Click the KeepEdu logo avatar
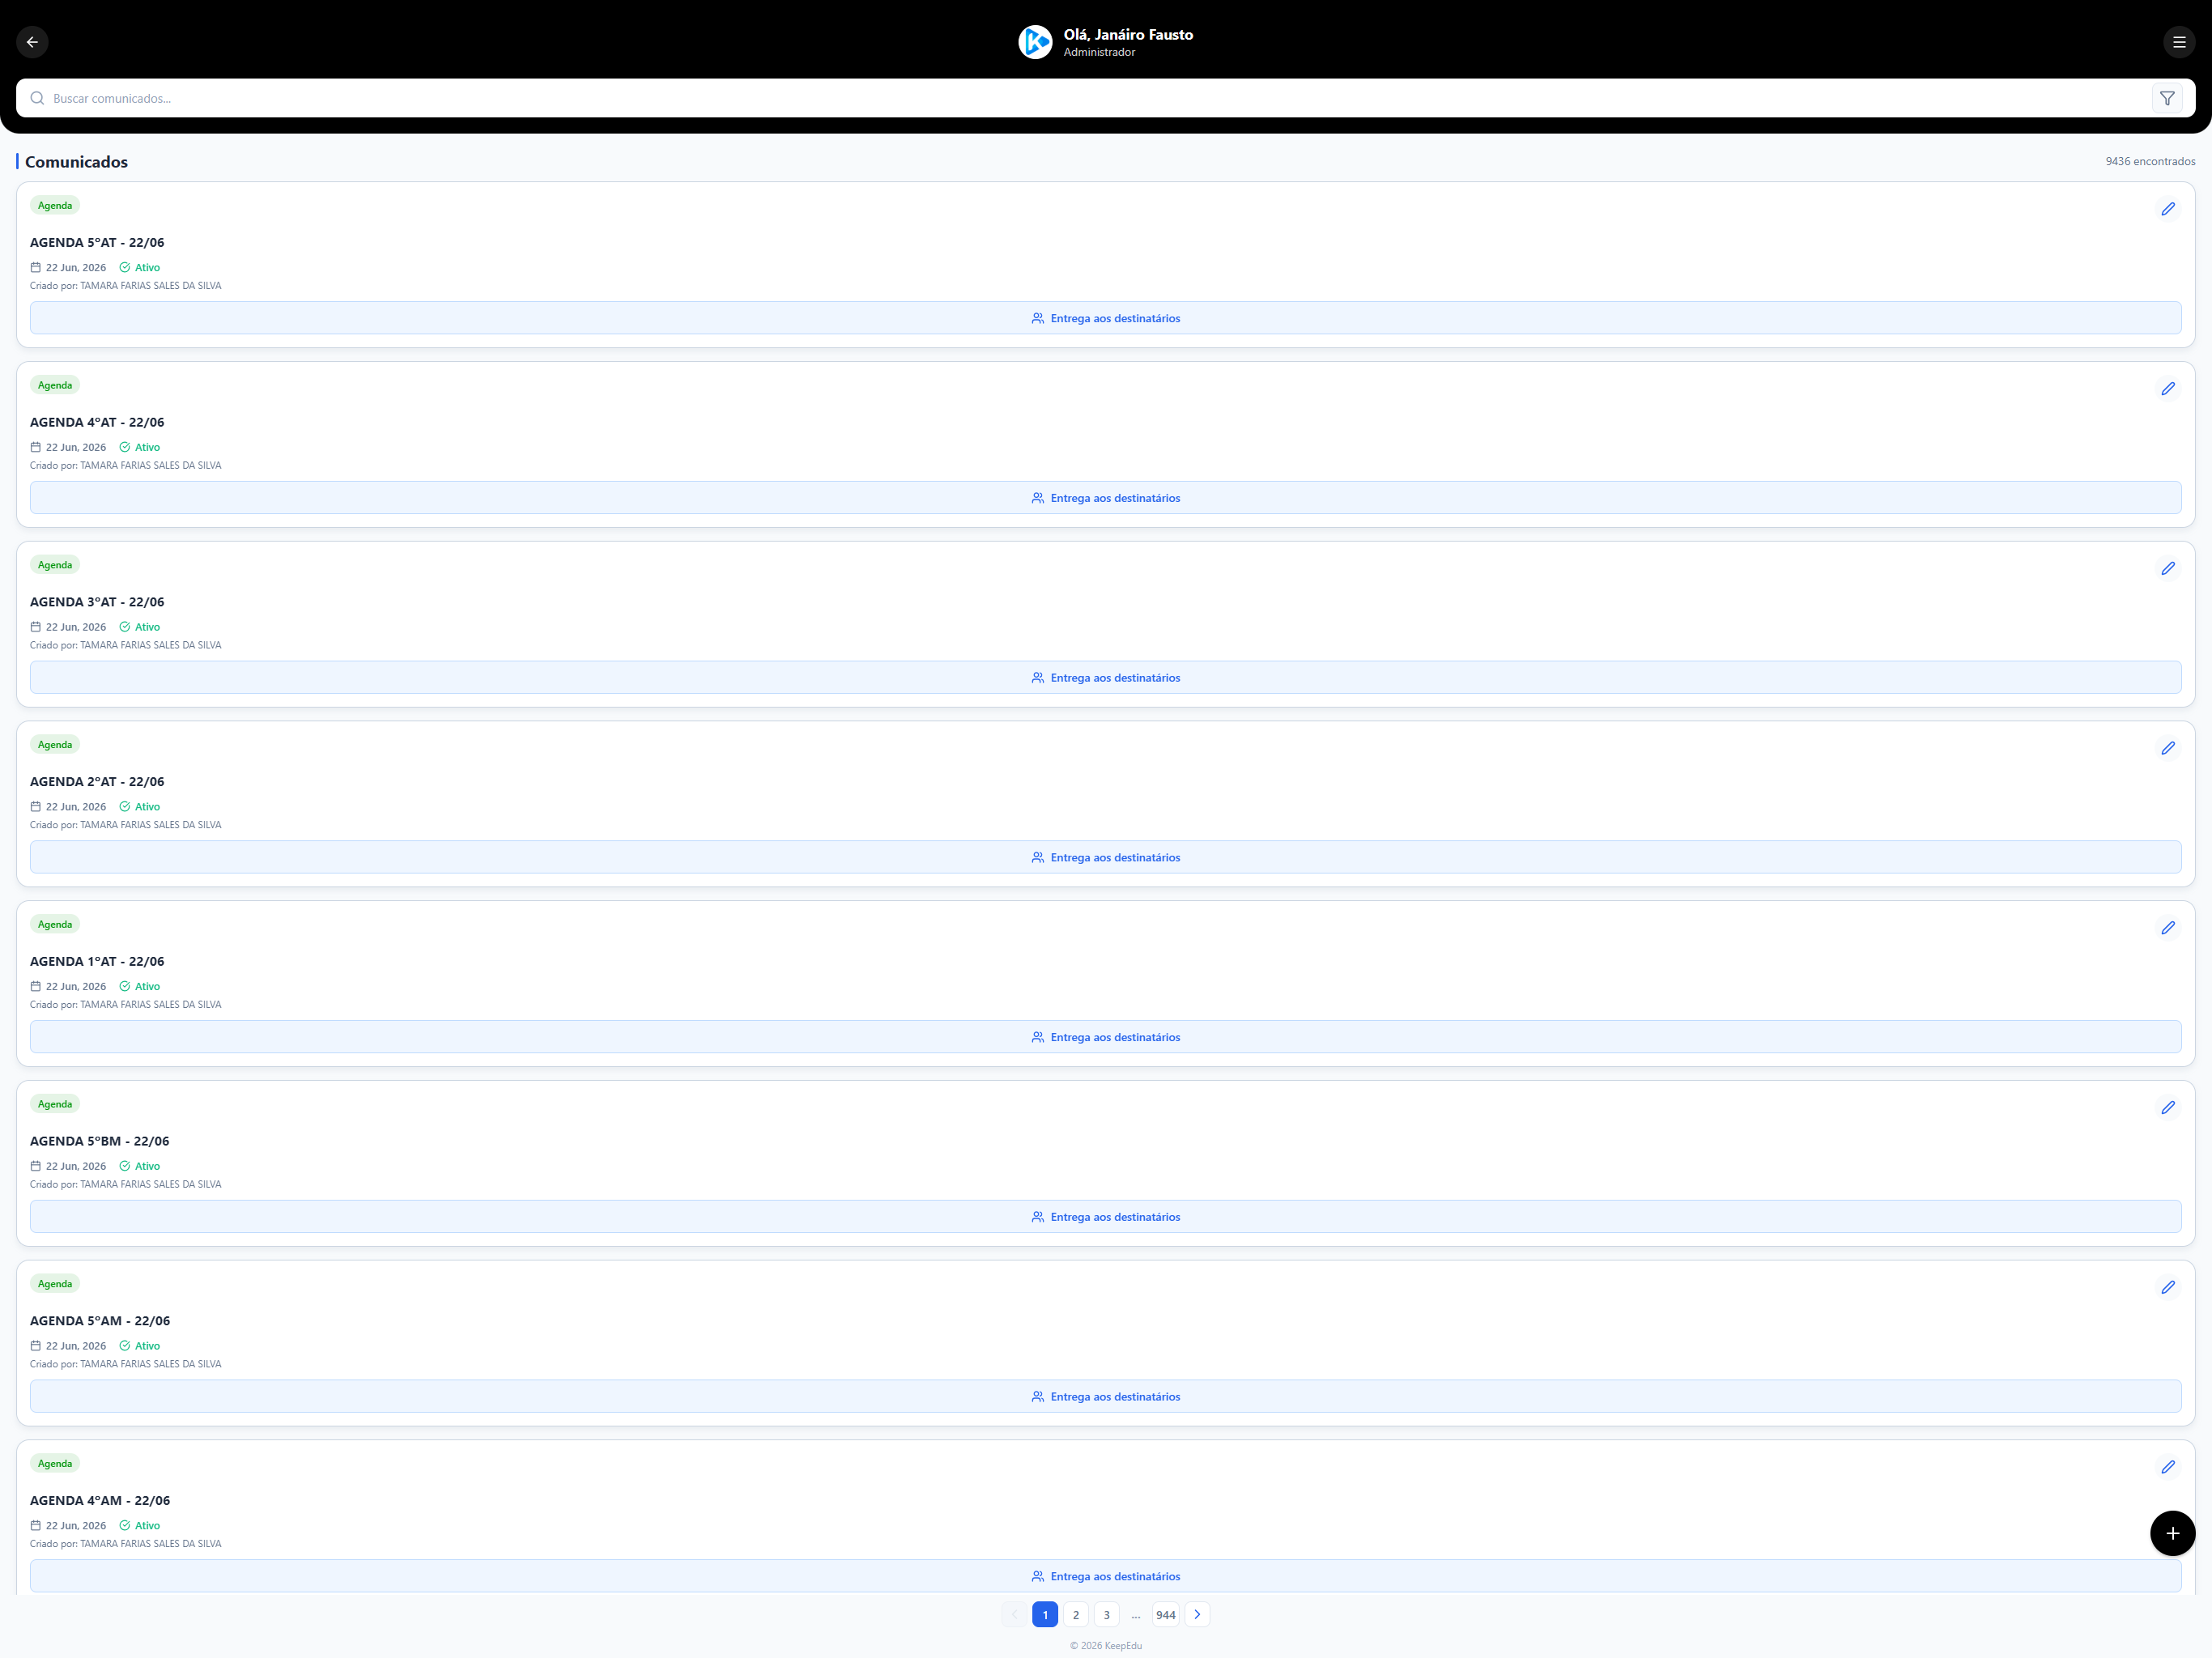Image resolution: width=2212 pixels, height=1658 pixels. pyautogui.click(x=1035, y=42)
